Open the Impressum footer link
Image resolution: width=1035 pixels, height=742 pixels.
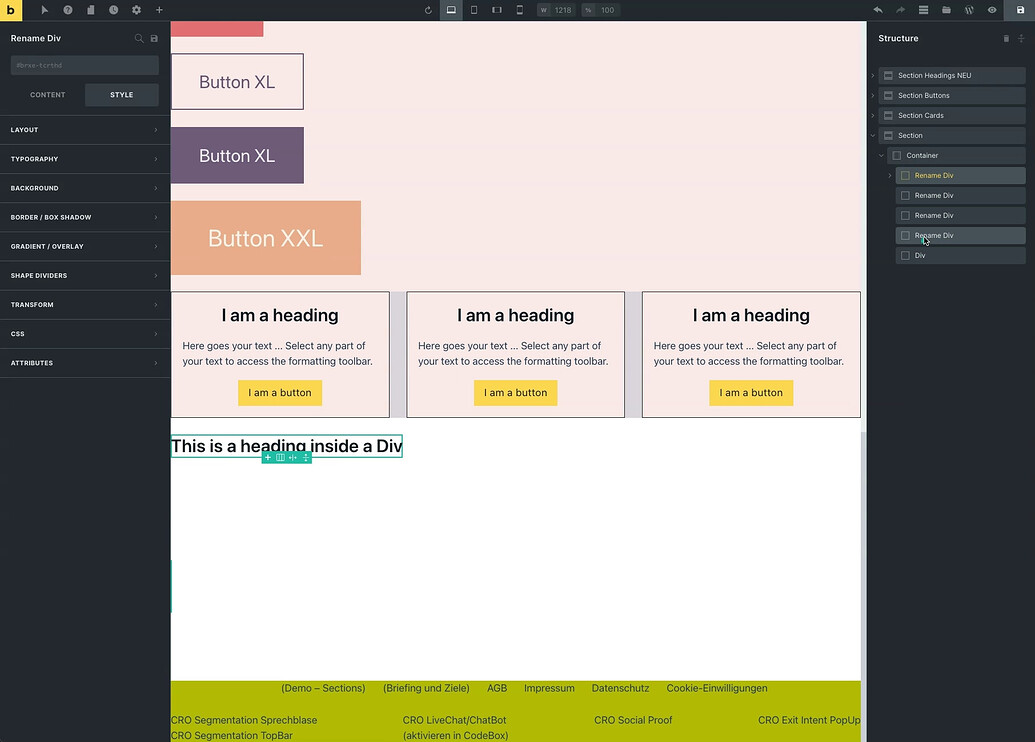click(x=549, y=688)
